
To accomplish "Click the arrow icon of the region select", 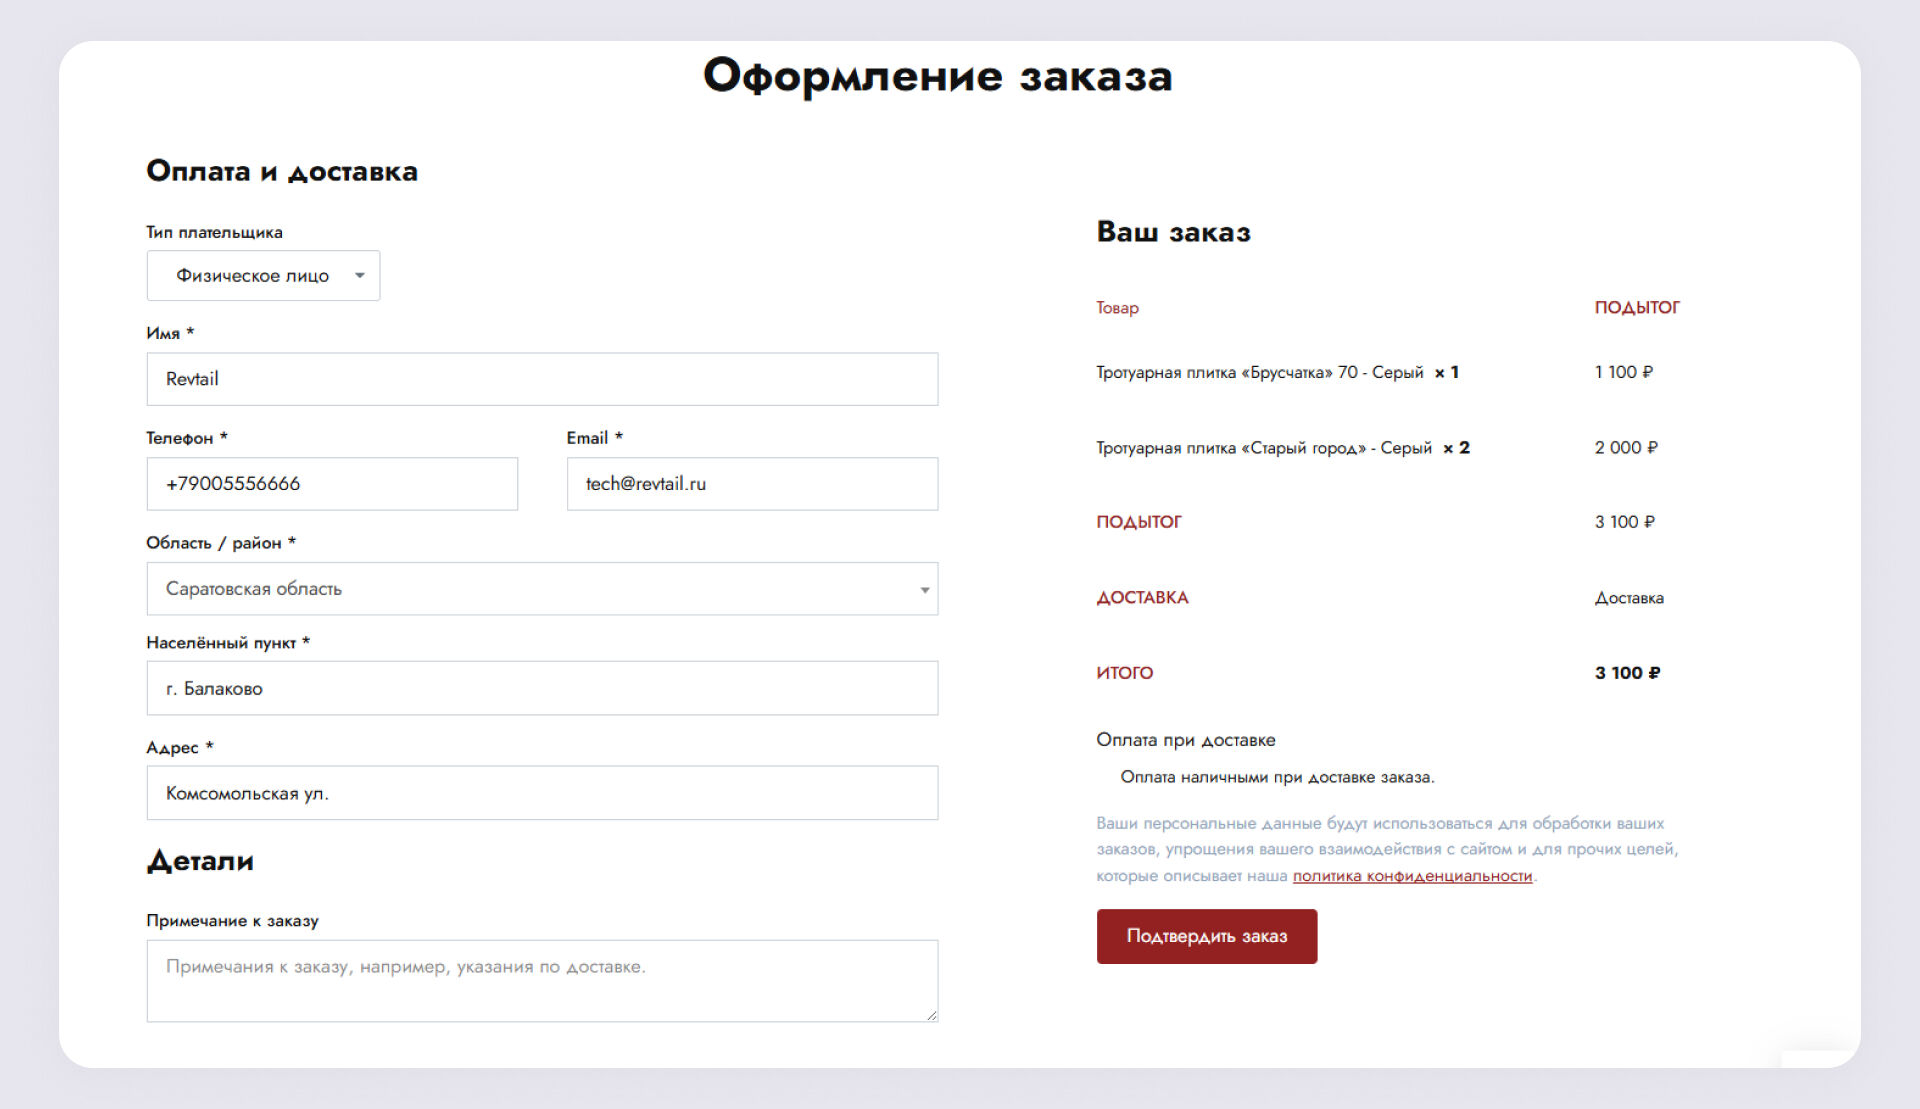I will 924,590.
